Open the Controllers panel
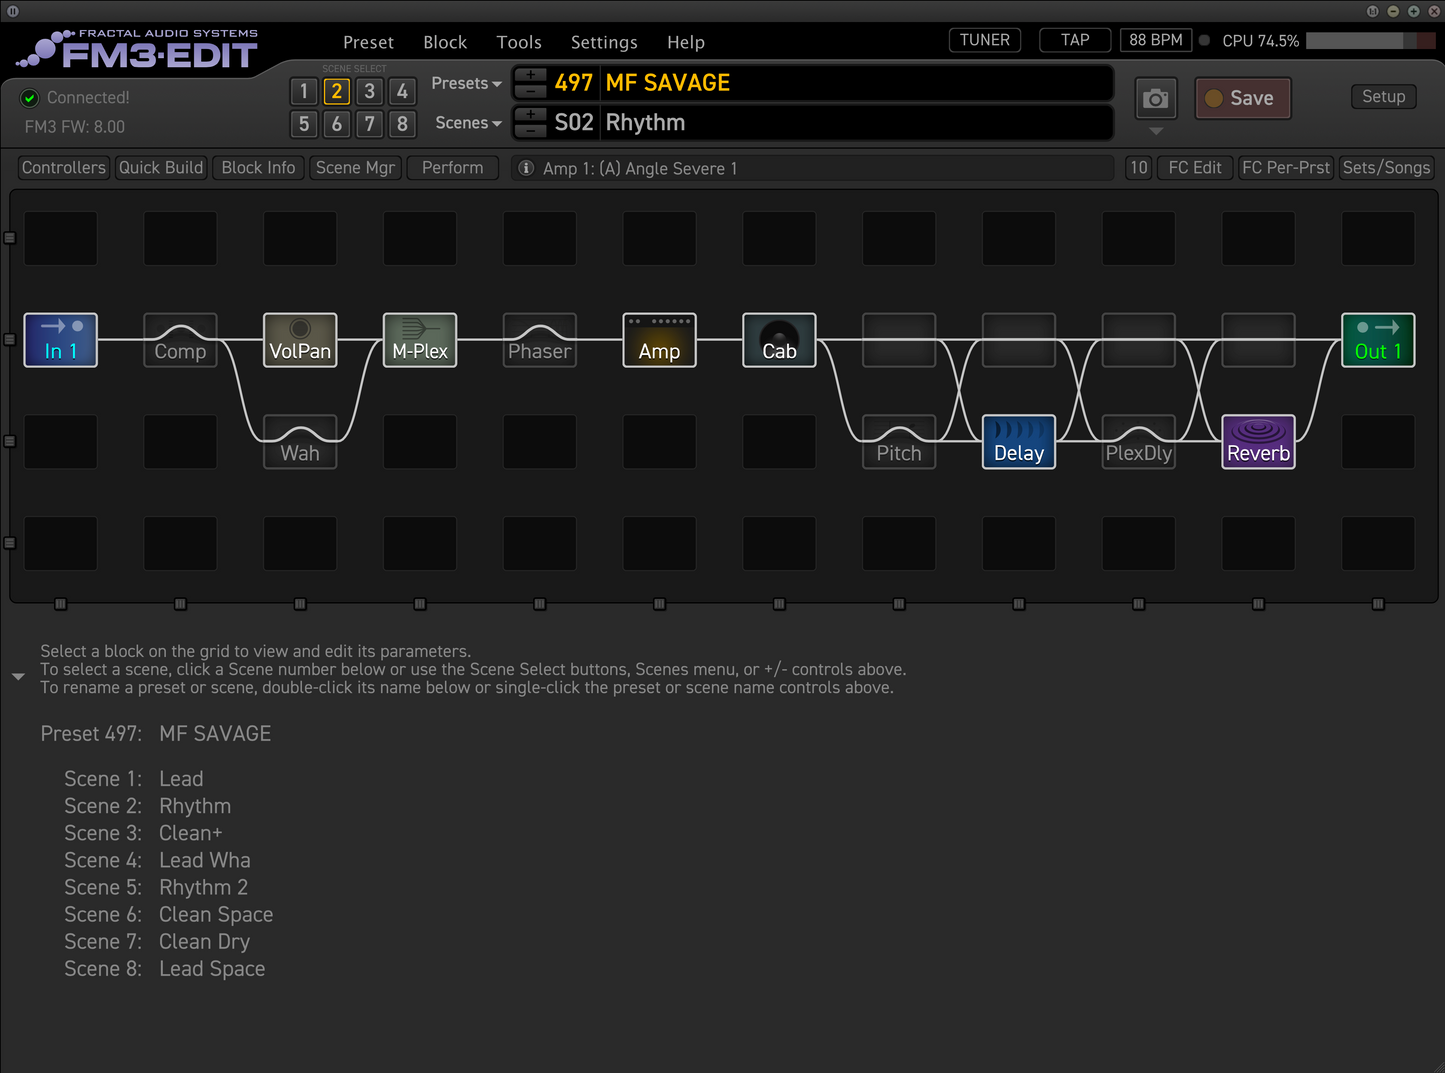Viewport: 1445px width, 1073px height. [64, 168]
